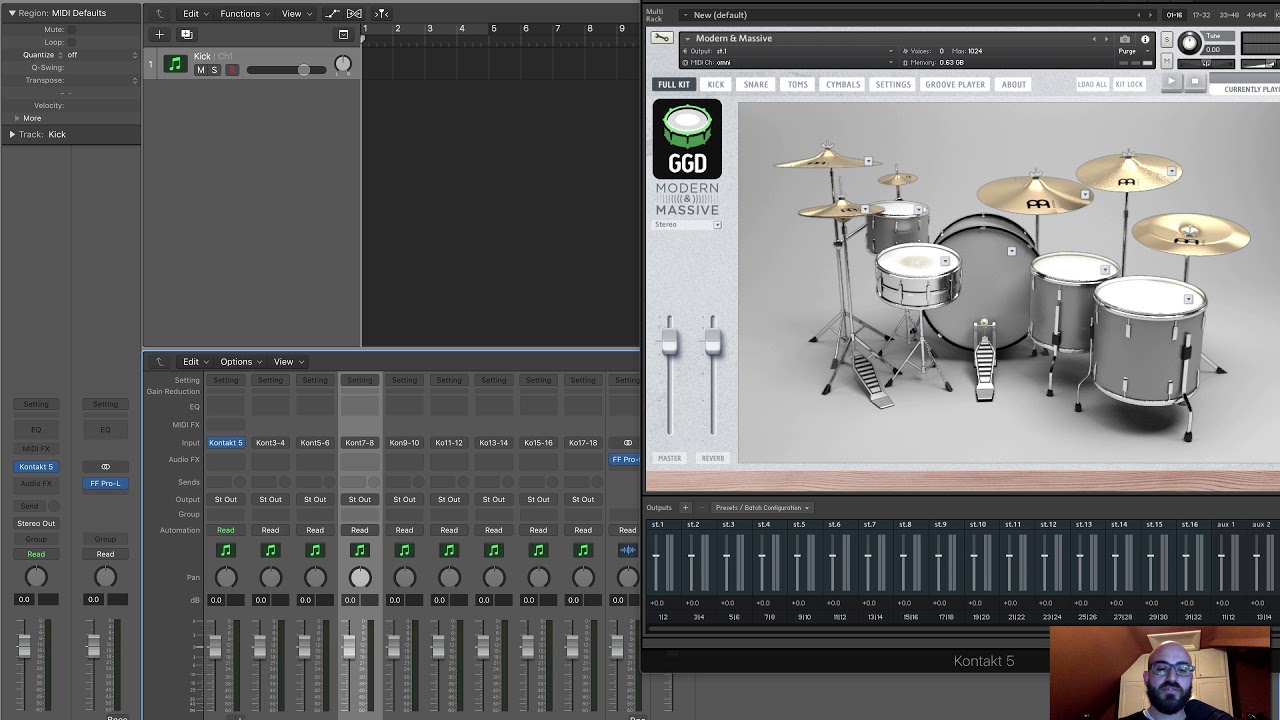Click the Kick track music note icon
Viewport: 1280px width, 720px height.
point(175,64)
